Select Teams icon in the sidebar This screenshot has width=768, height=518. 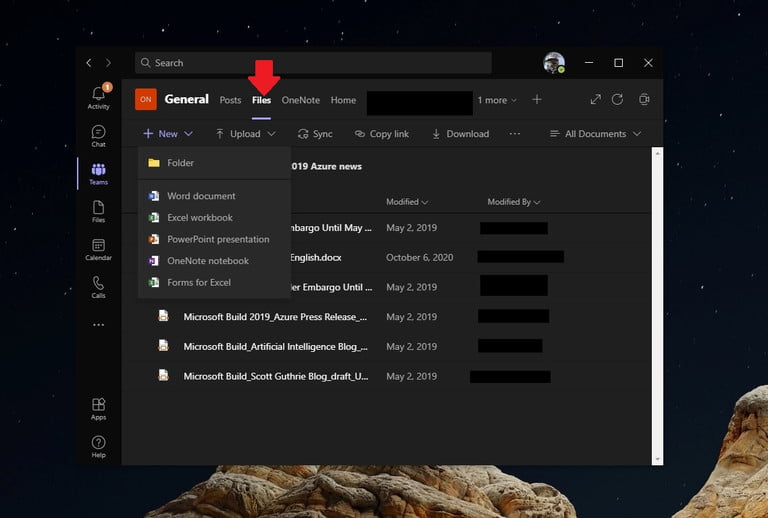pyautogui.click(x=98, y=174)
